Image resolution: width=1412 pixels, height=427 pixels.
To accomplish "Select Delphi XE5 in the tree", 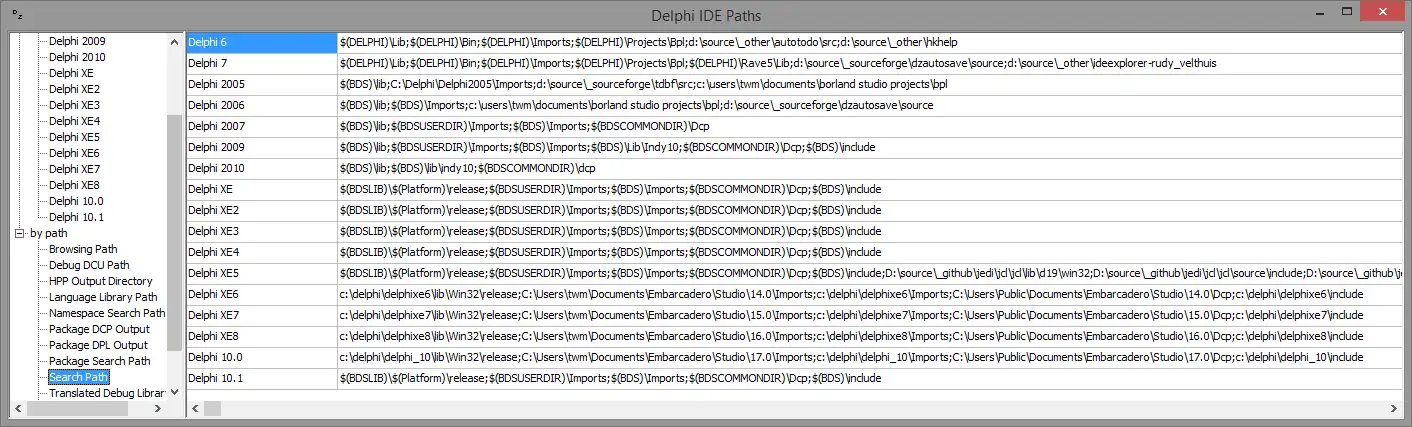I will [74, 137].
